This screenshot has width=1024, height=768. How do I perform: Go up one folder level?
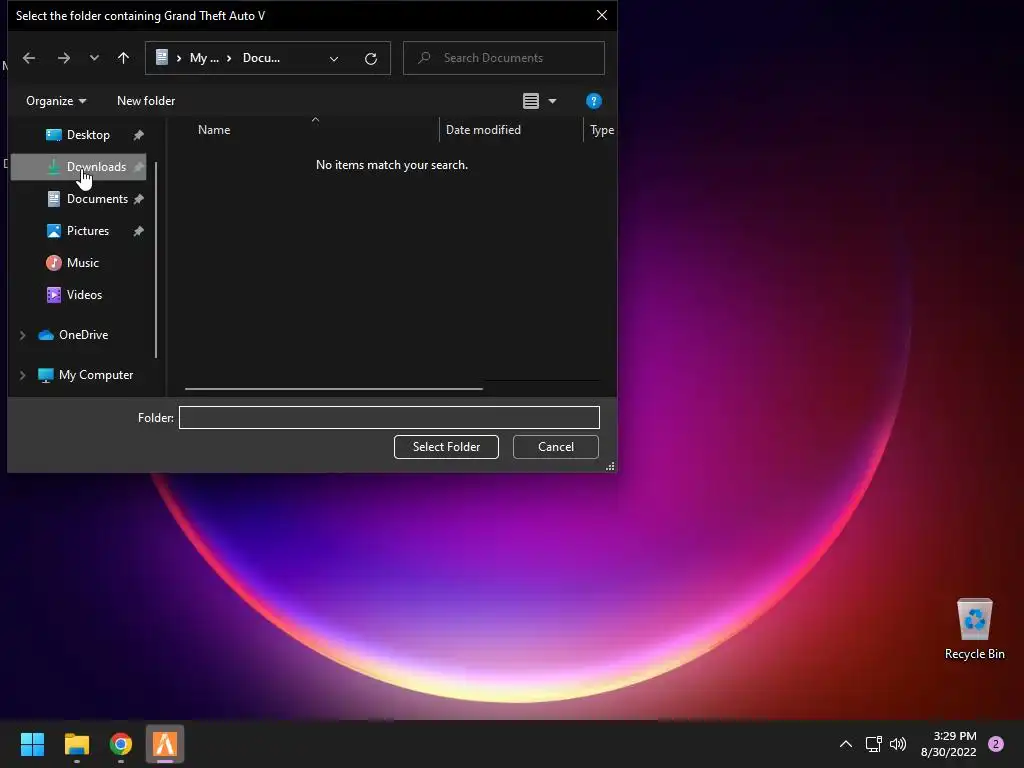click(123, 58)
